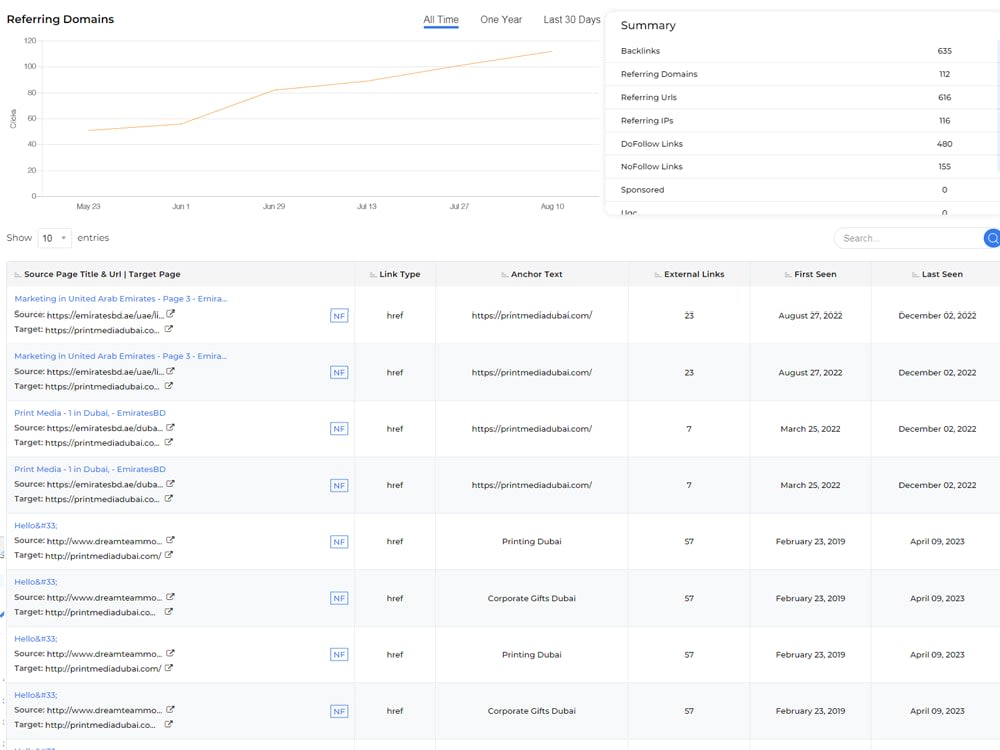Open target link icon in last visible row
The height and width of the screenshot is (750, 1000).
pos(168,724)
